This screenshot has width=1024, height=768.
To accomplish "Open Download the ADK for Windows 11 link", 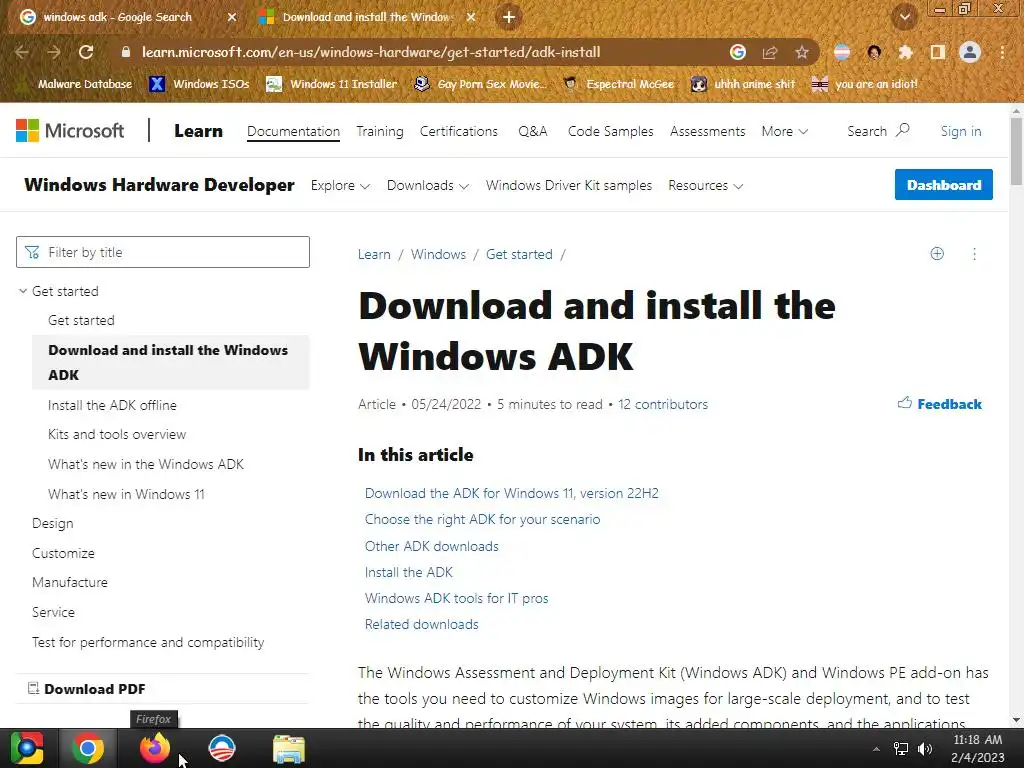I will pos(511,493).
